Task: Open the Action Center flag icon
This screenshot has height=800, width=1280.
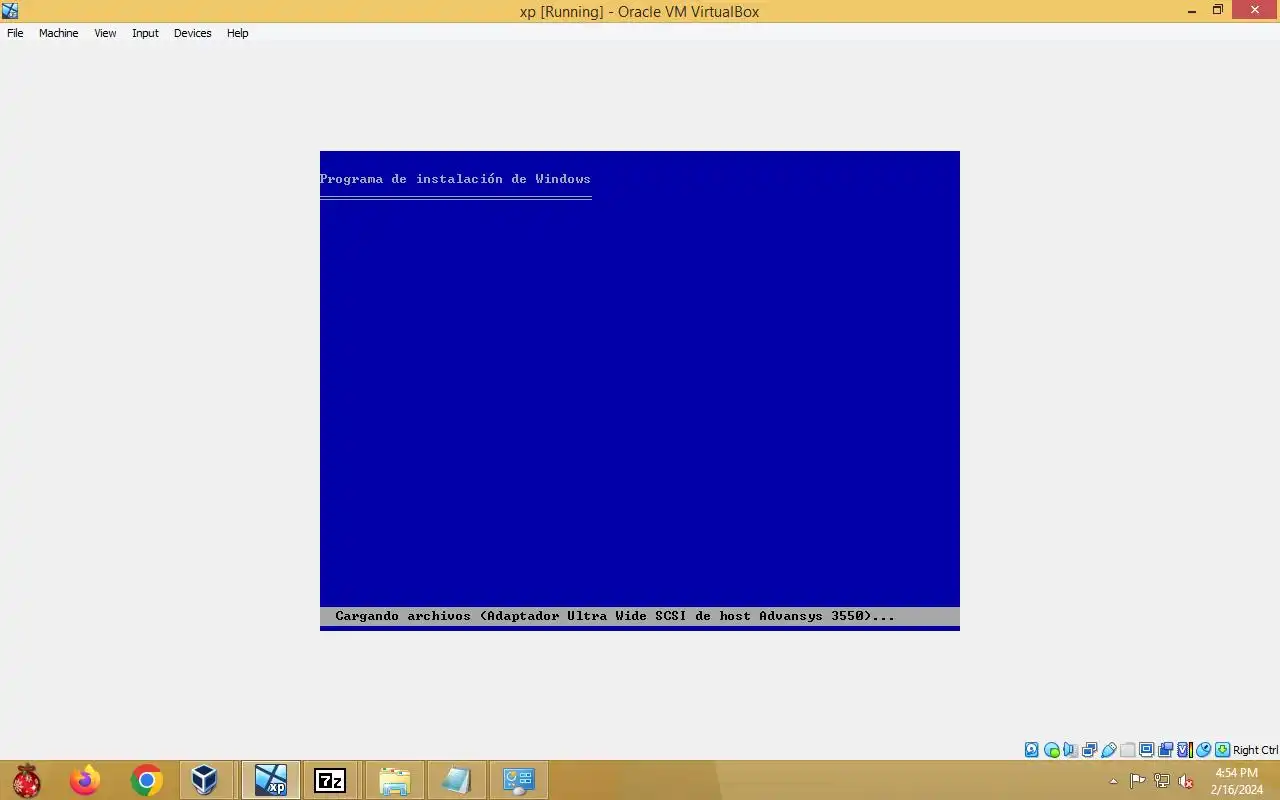Action: (x=1137, y=781)
